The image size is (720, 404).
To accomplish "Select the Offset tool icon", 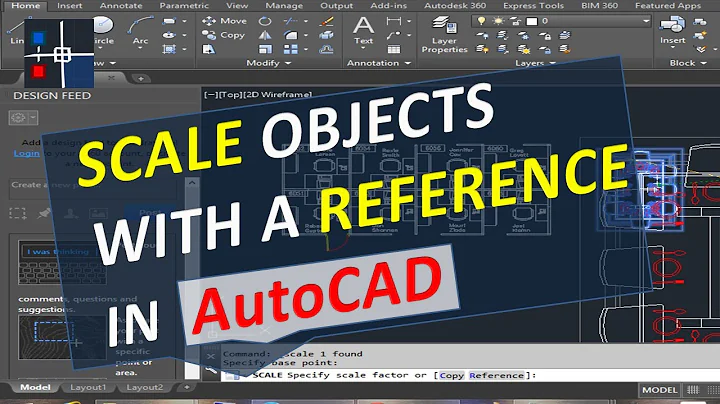I will click(326, 49).
